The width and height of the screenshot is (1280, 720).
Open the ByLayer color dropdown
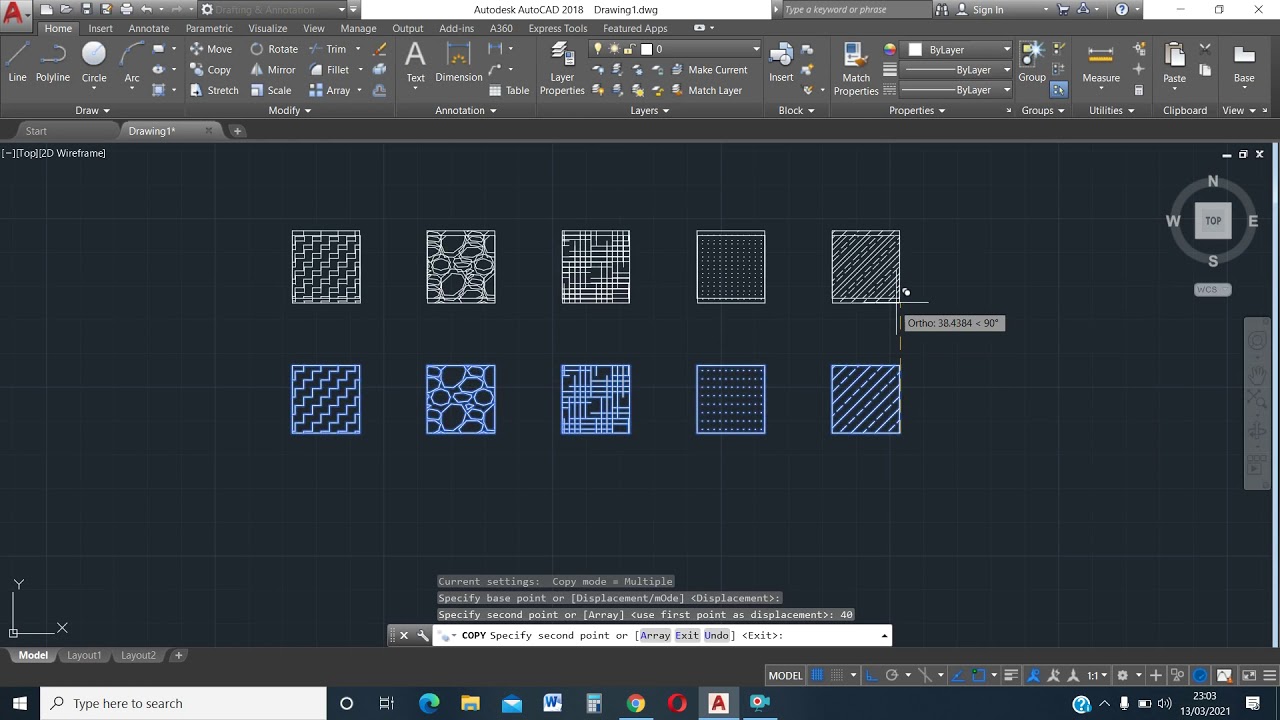point(958,49)
